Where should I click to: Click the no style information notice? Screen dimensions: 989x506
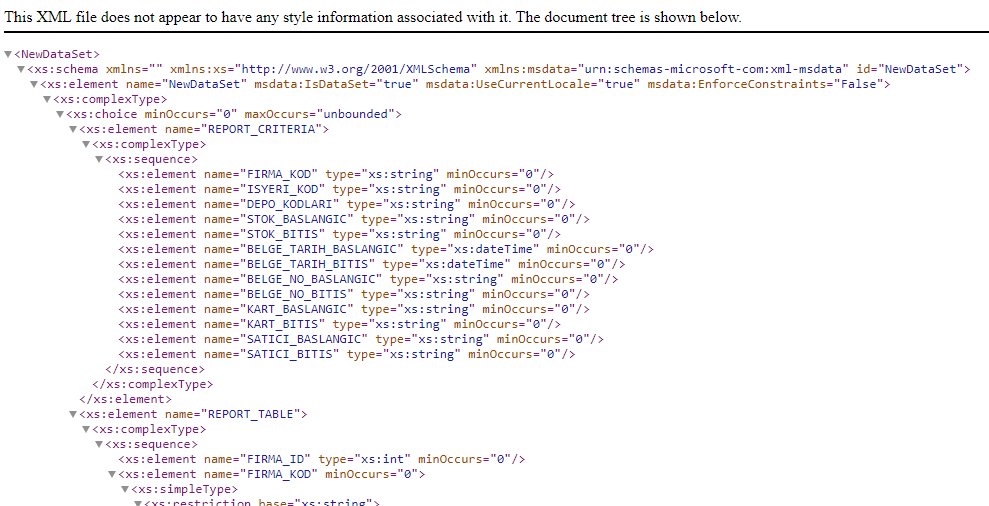pyautogui.click(x=374, y=17)
